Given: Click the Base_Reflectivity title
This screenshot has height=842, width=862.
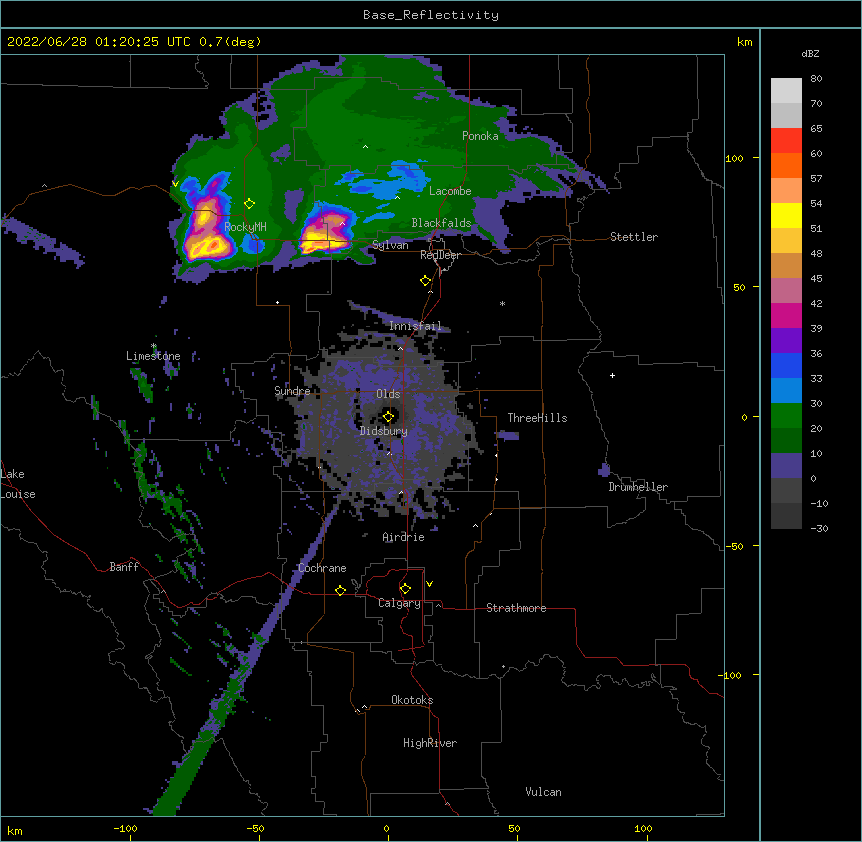Looking at the screenshot, I should 431,15.
